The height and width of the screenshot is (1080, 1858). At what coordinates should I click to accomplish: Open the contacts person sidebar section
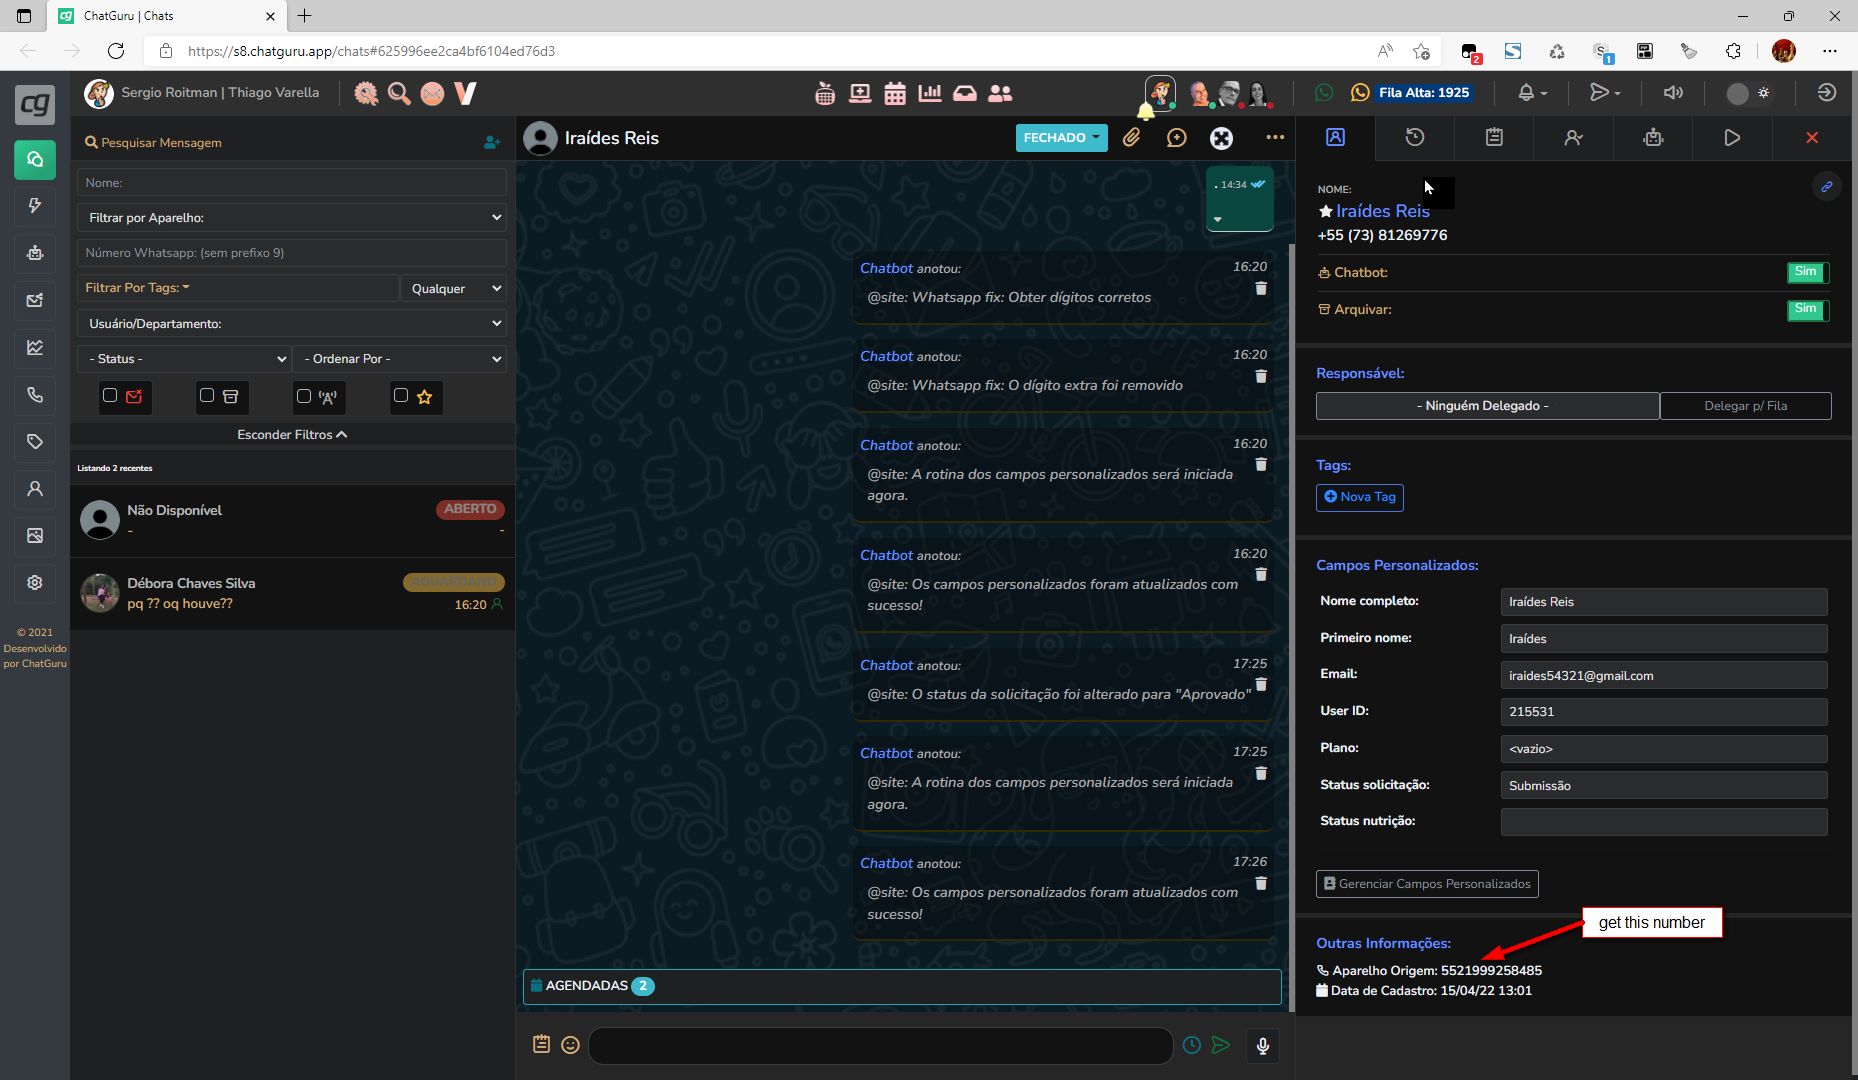point(35,489)
